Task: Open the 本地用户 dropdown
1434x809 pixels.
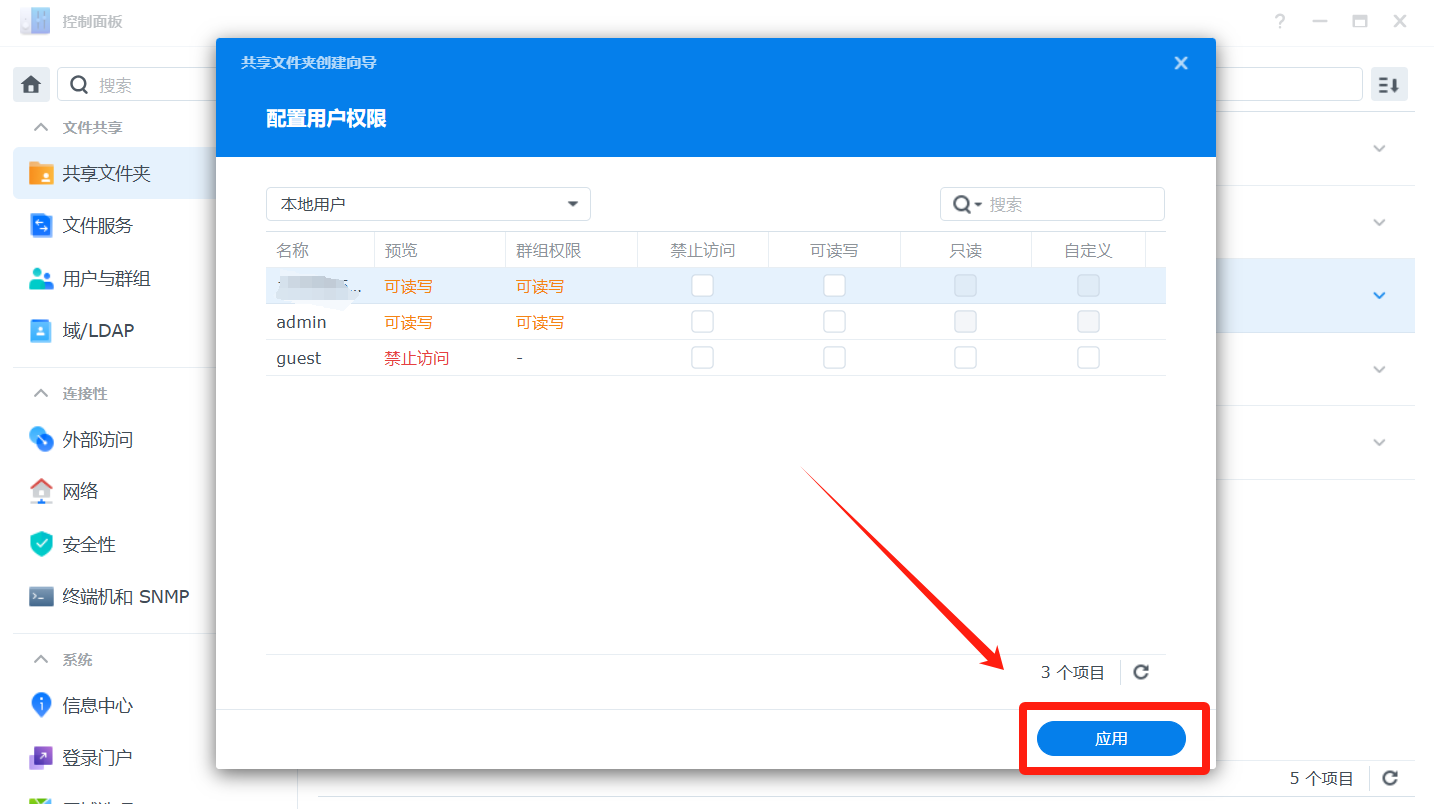Action: (x=428, y=204)
